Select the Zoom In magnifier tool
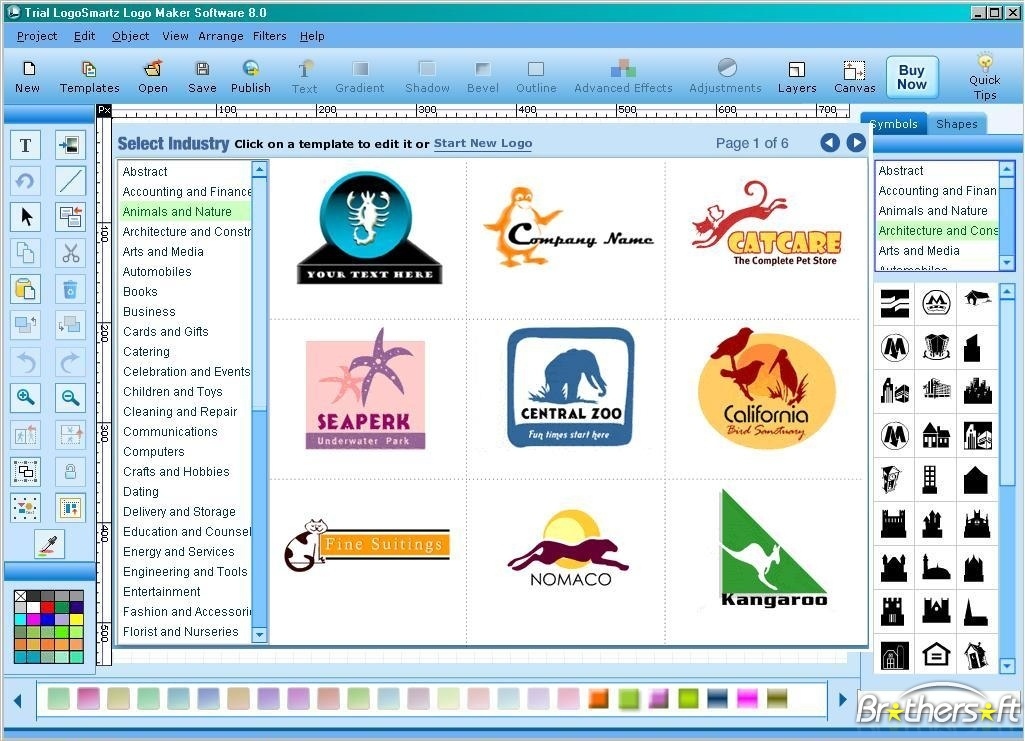The image size is (1025, 741). point(25,398)
